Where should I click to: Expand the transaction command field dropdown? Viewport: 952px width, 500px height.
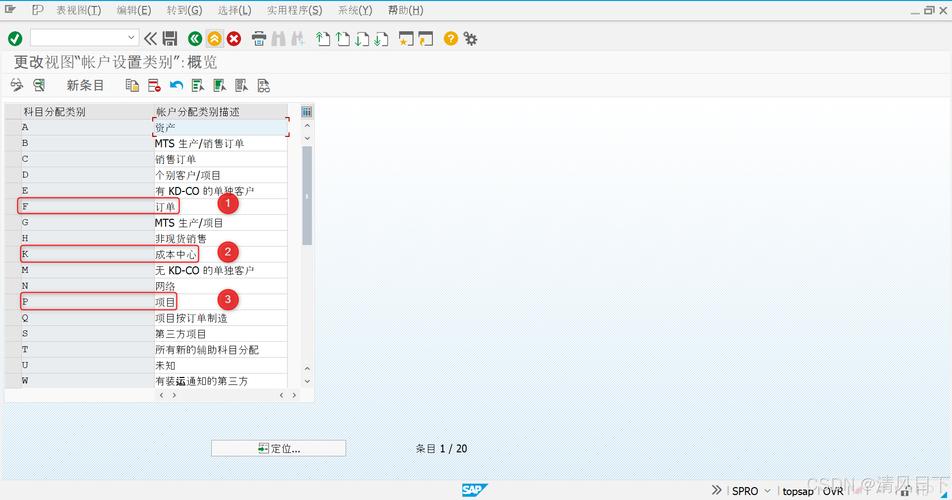[x=131, y=38]
